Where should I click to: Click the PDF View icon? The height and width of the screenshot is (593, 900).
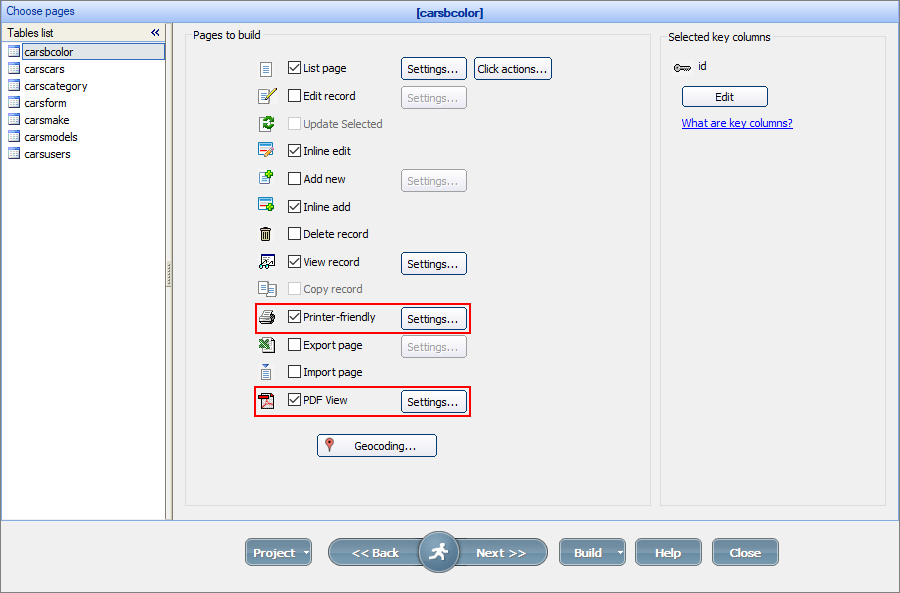point(265,400)
